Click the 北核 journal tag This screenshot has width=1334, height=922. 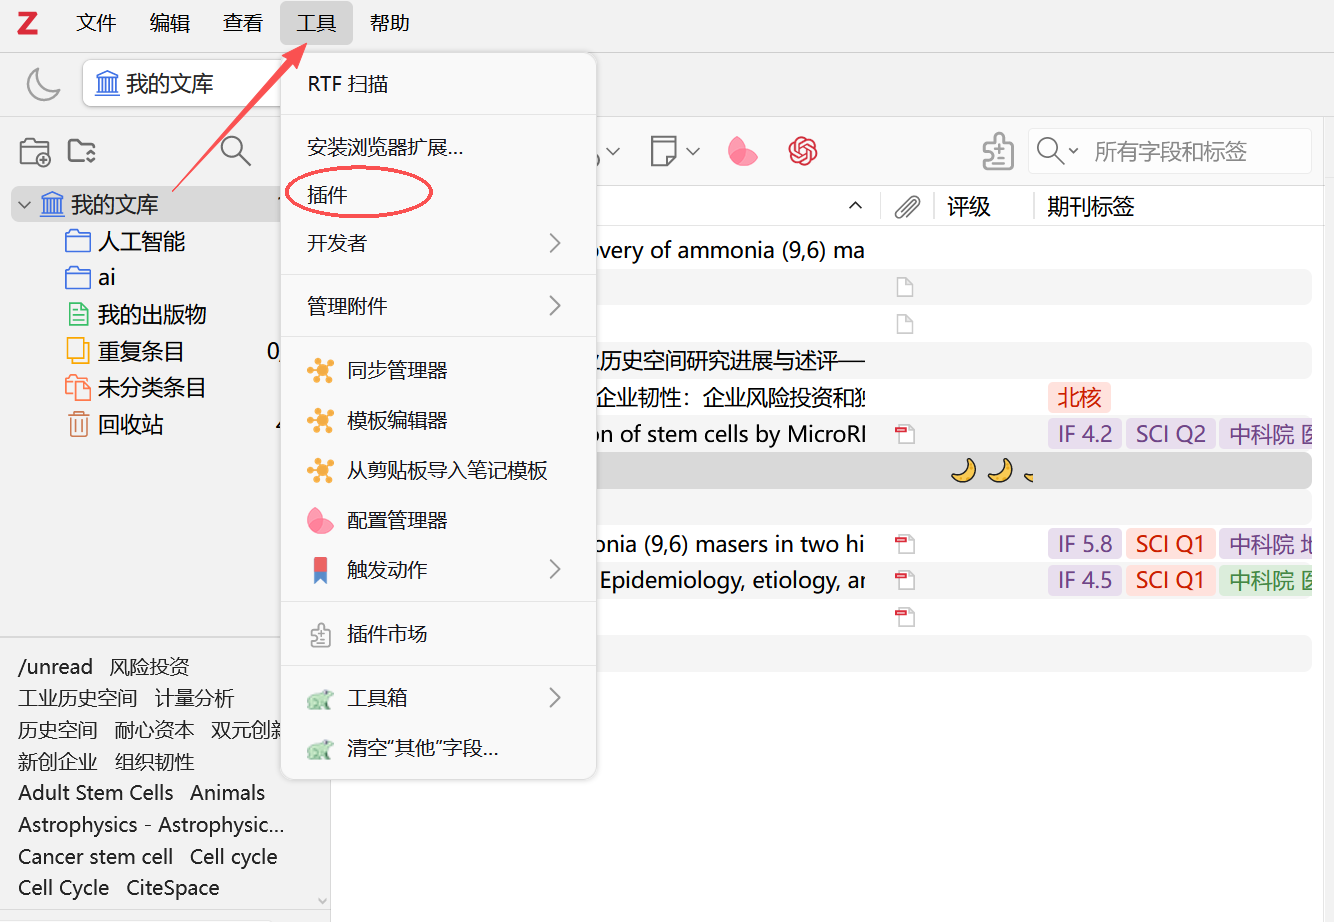coord(1078,398)
